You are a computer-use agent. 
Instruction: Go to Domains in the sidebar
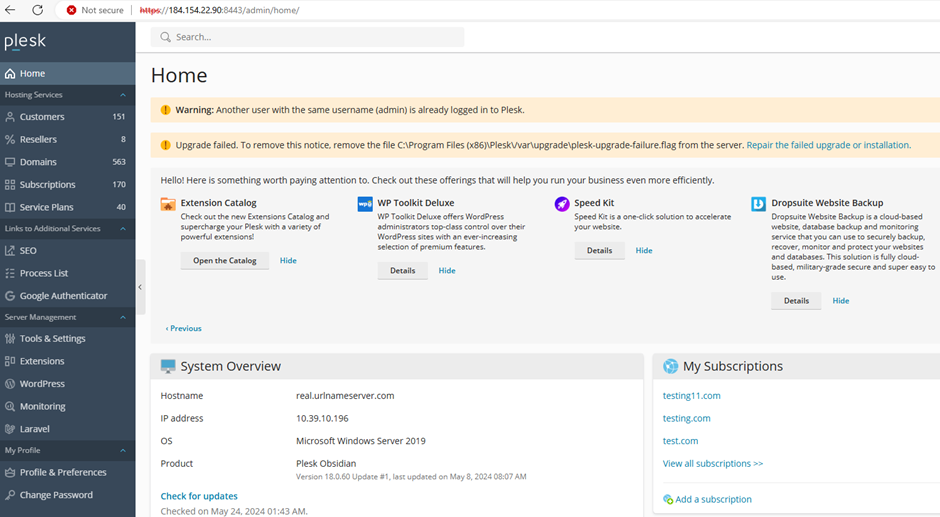coord(68,162)
